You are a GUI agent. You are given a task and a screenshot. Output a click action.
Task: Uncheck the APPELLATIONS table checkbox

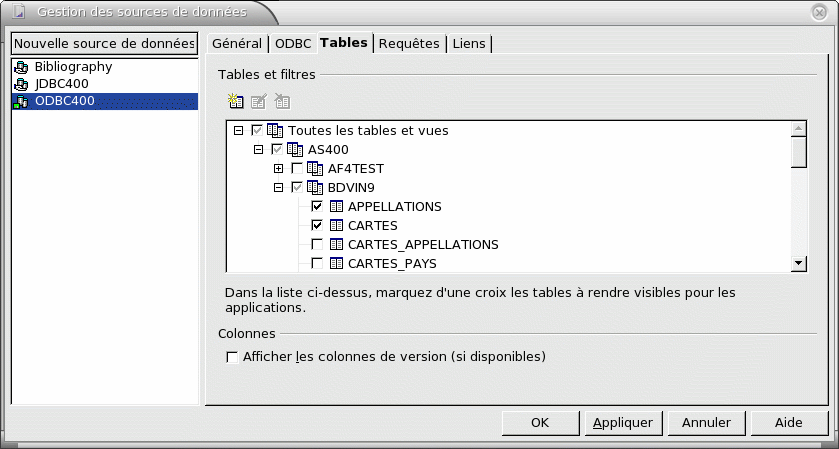(317, 207)
